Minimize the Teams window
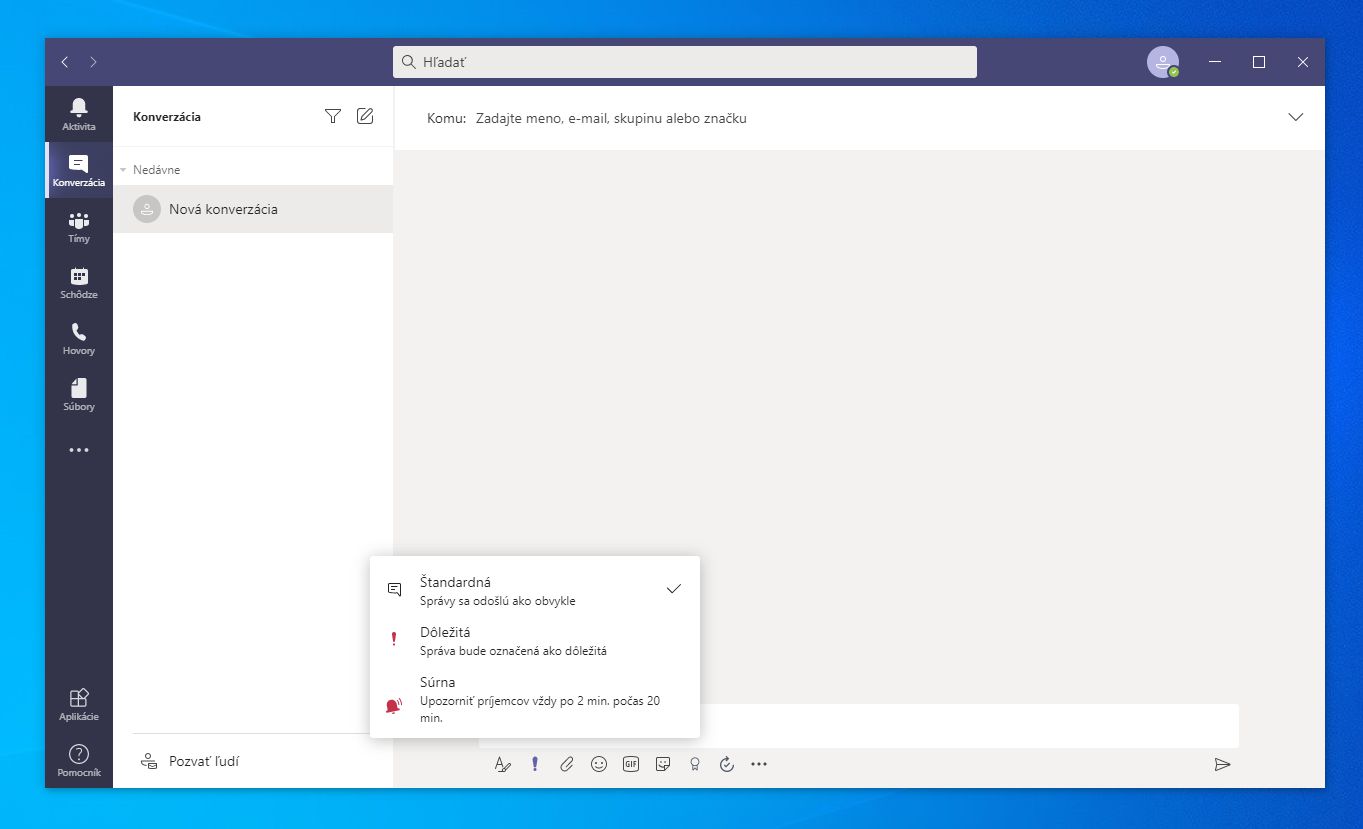 pyautogui.click(x=1215, y=62)
